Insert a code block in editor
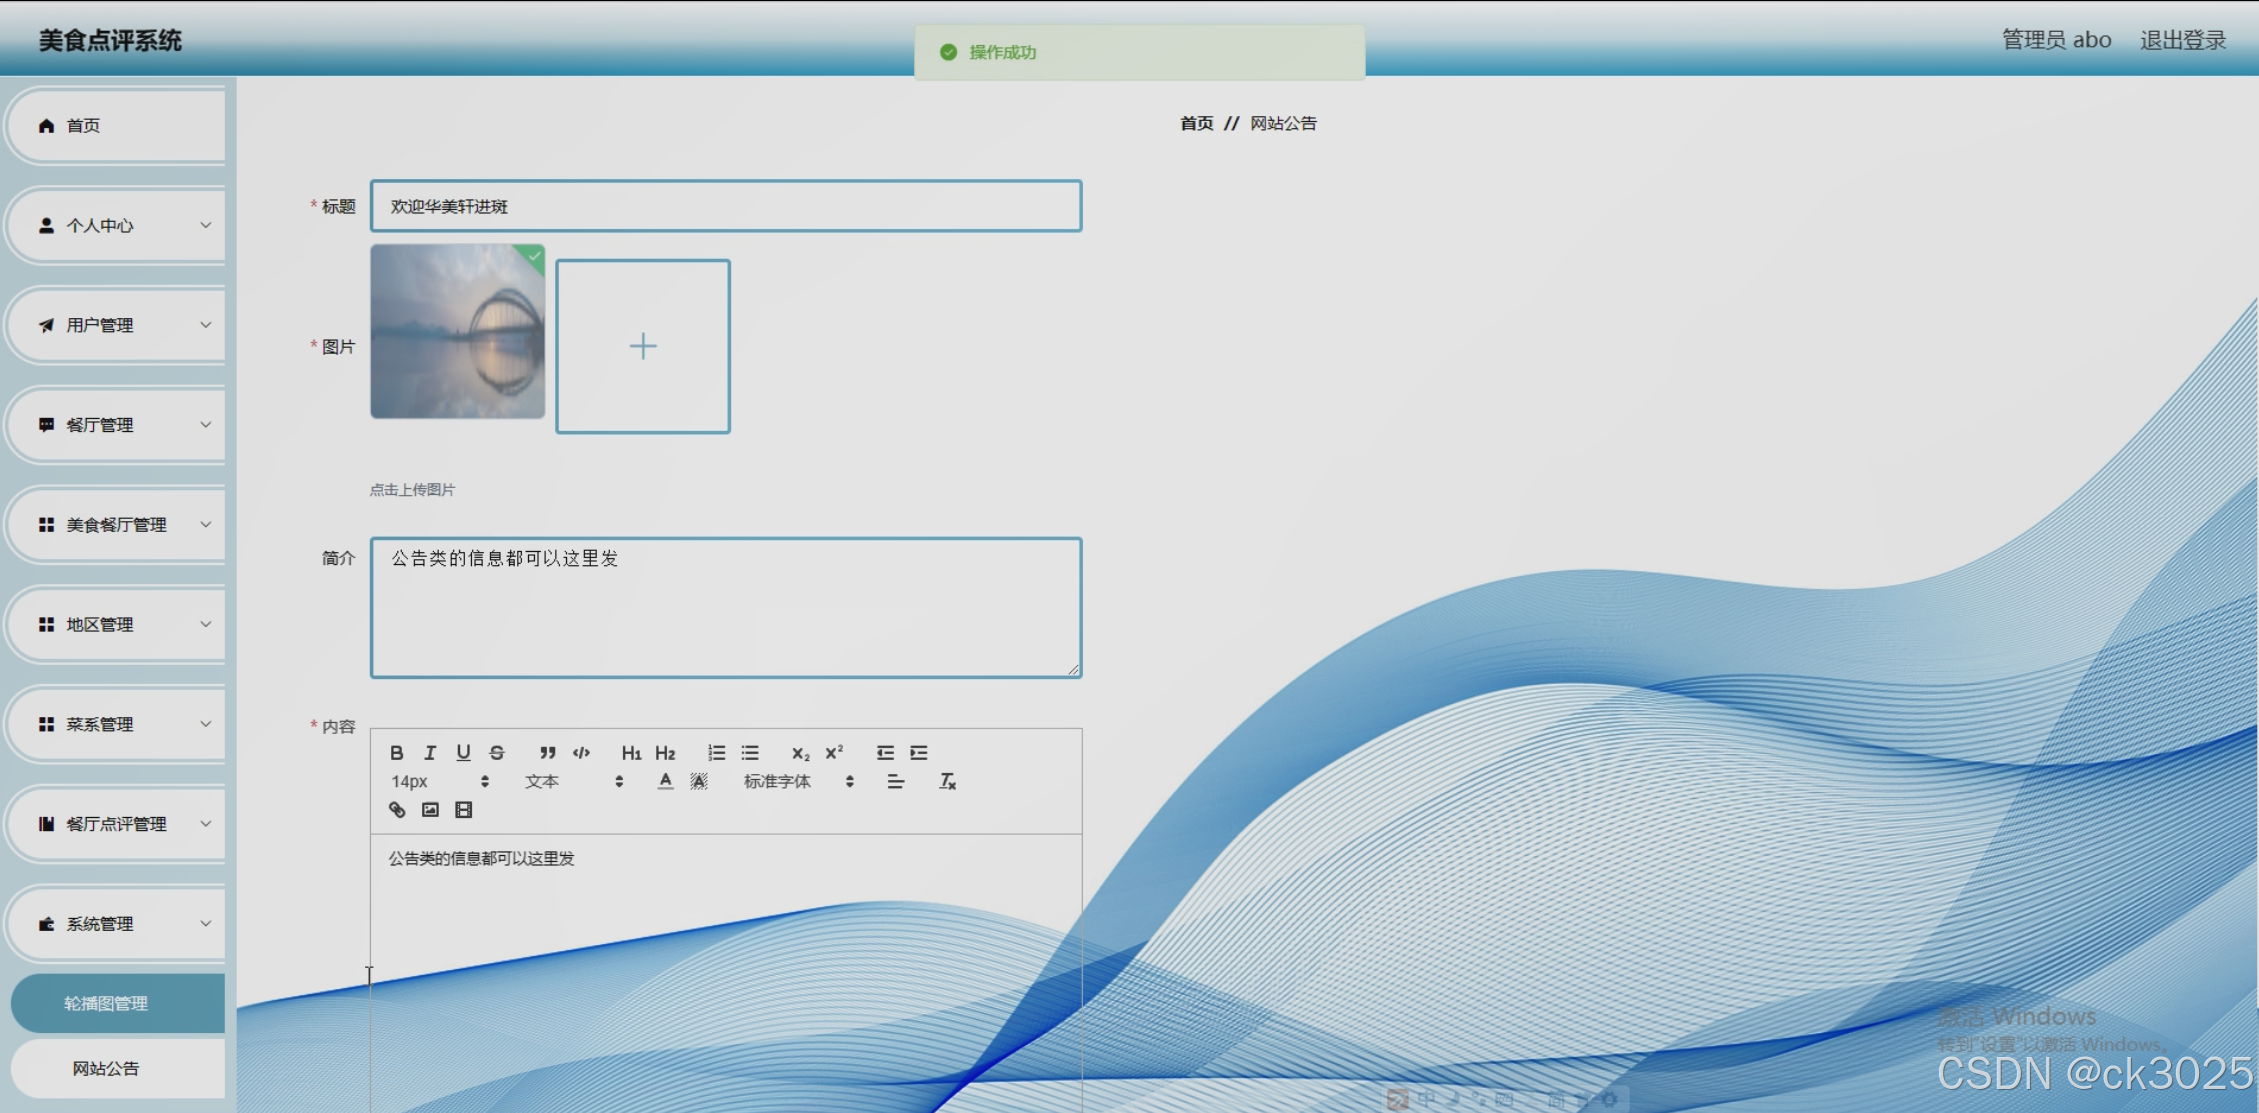 point(581,753)
